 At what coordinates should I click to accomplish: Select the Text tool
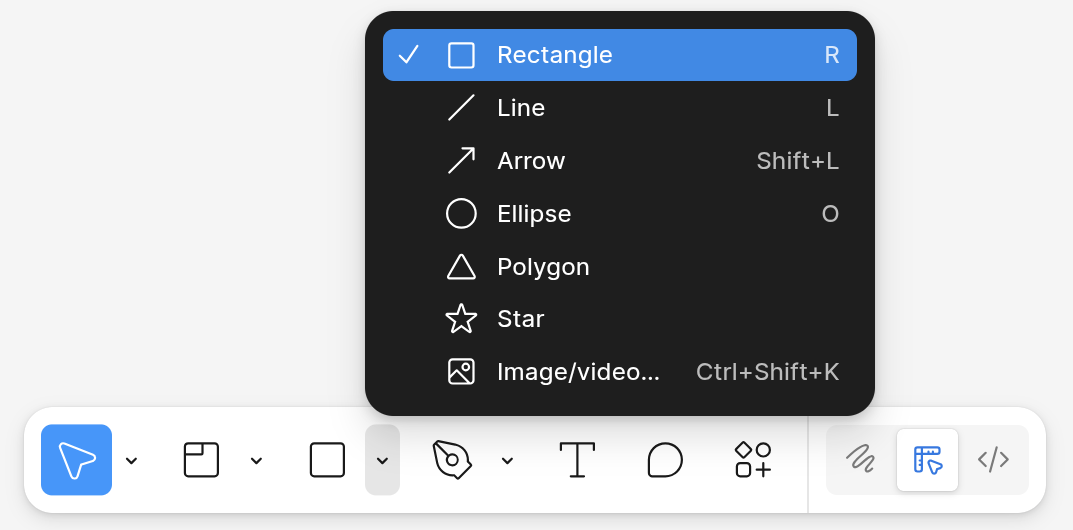click(577, 460)
